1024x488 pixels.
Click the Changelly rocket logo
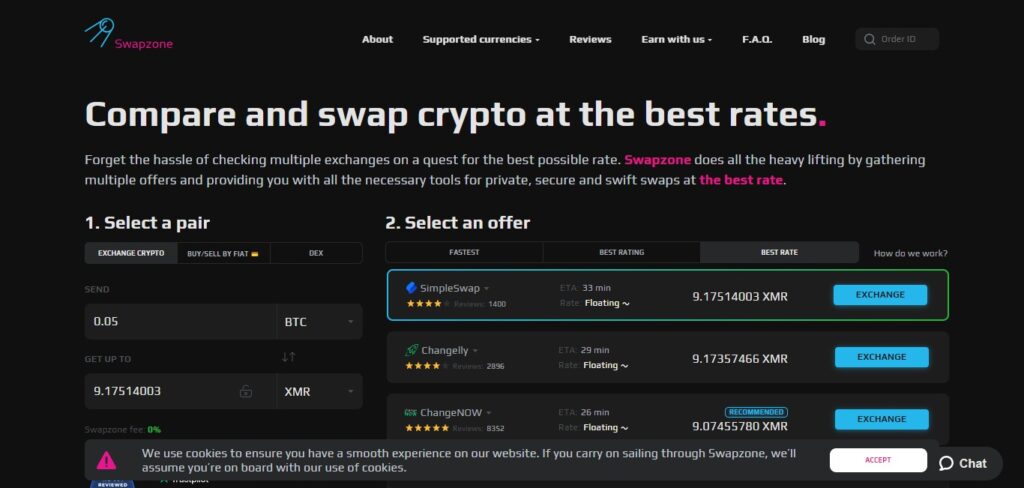(x=411, y=350)
